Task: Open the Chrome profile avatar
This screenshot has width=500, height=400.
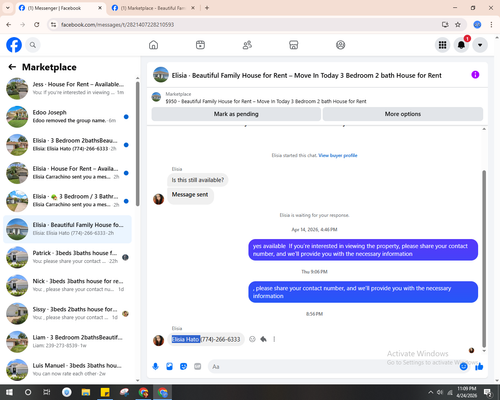Action: (477, 24)
